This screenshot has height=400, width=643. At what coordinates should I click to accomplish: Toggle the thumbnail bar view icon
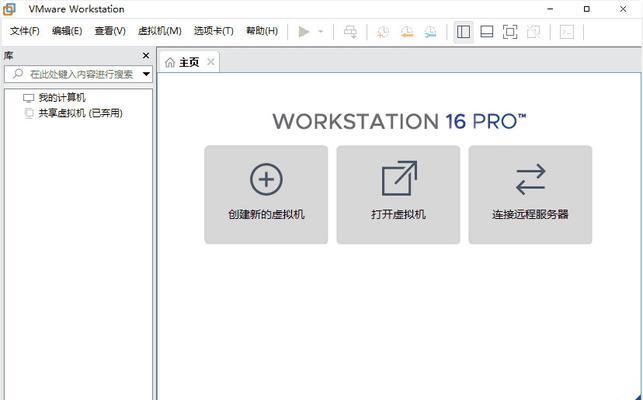487,32
